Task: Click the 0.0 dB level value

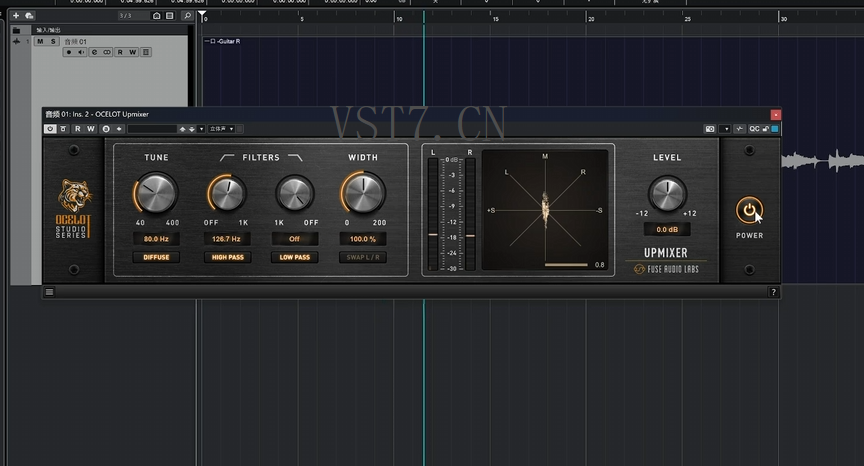Action: pyautogui.click(x=667, y=229)
